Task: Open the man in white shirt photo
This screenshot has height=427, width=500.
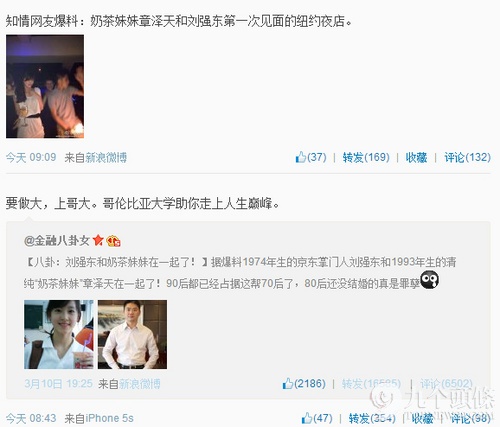Action: click(x=132, y=334)
